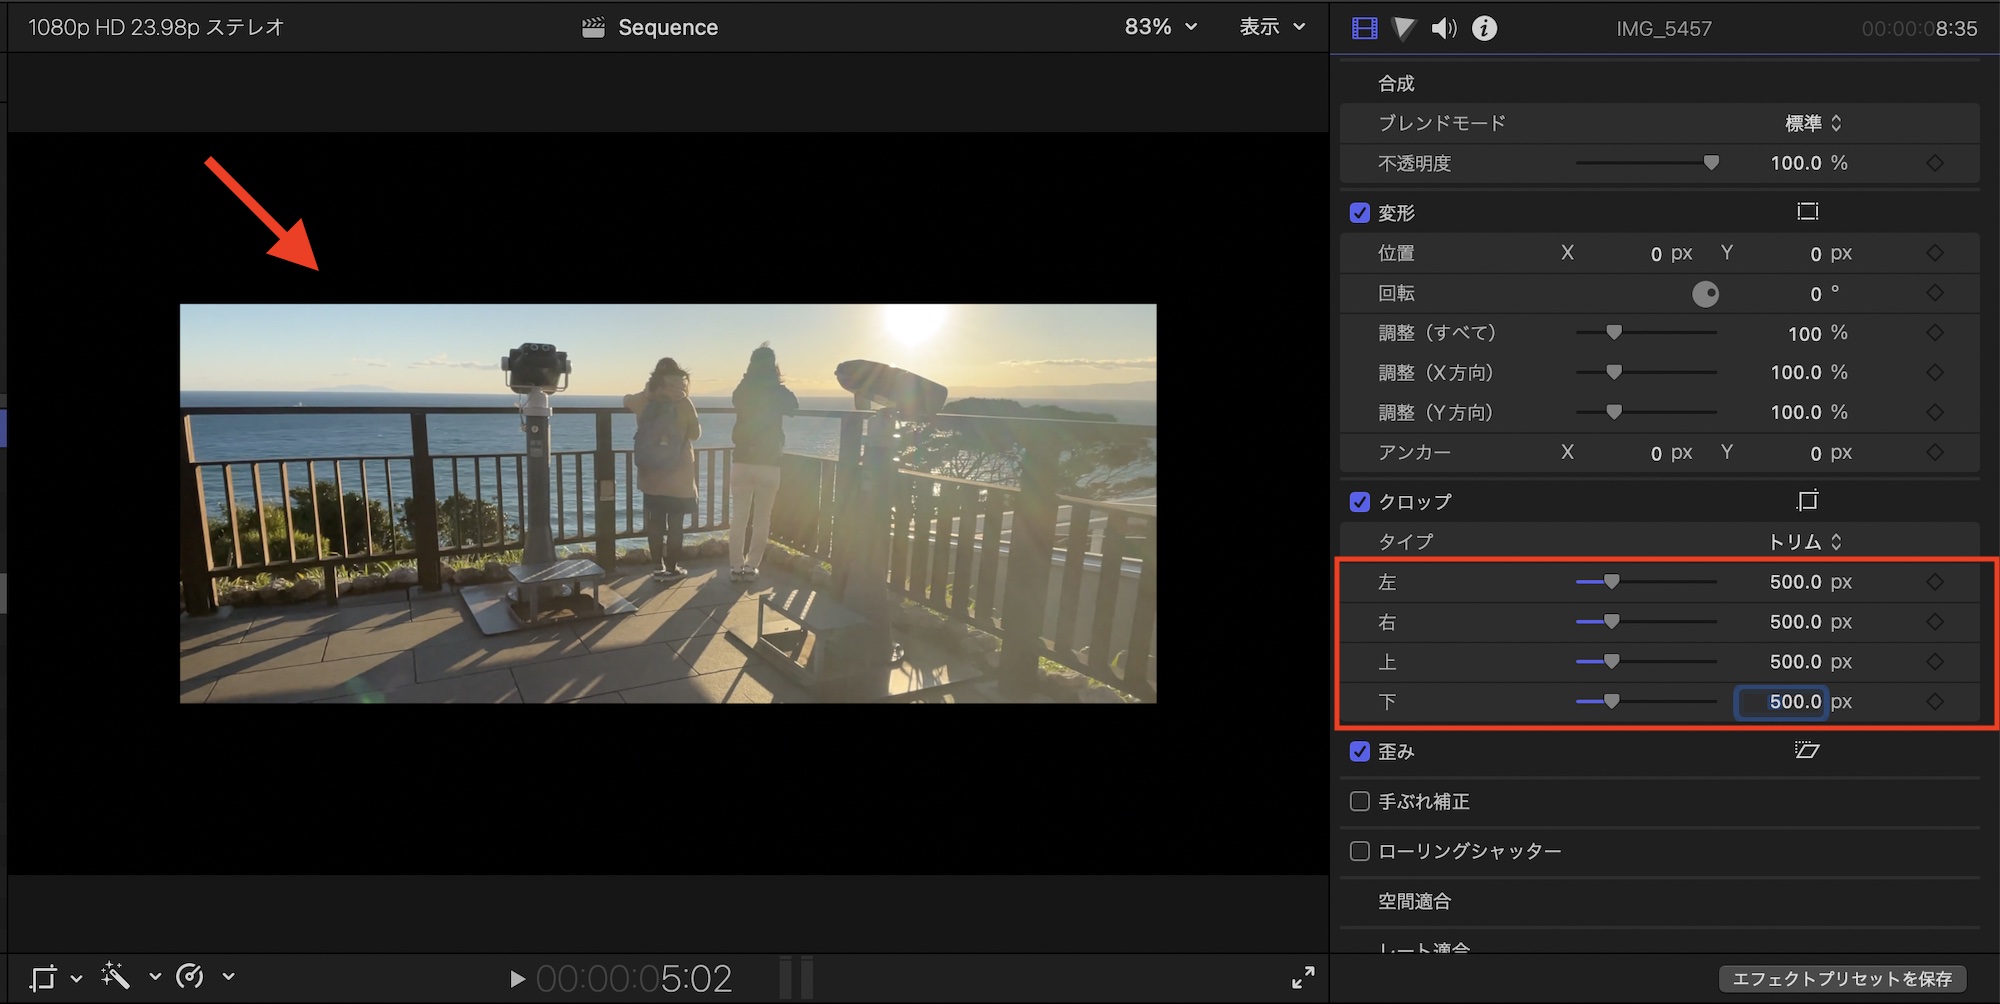Open the video inspector tab icon
The image size is (2000, 1004).
coord(1364,28)
